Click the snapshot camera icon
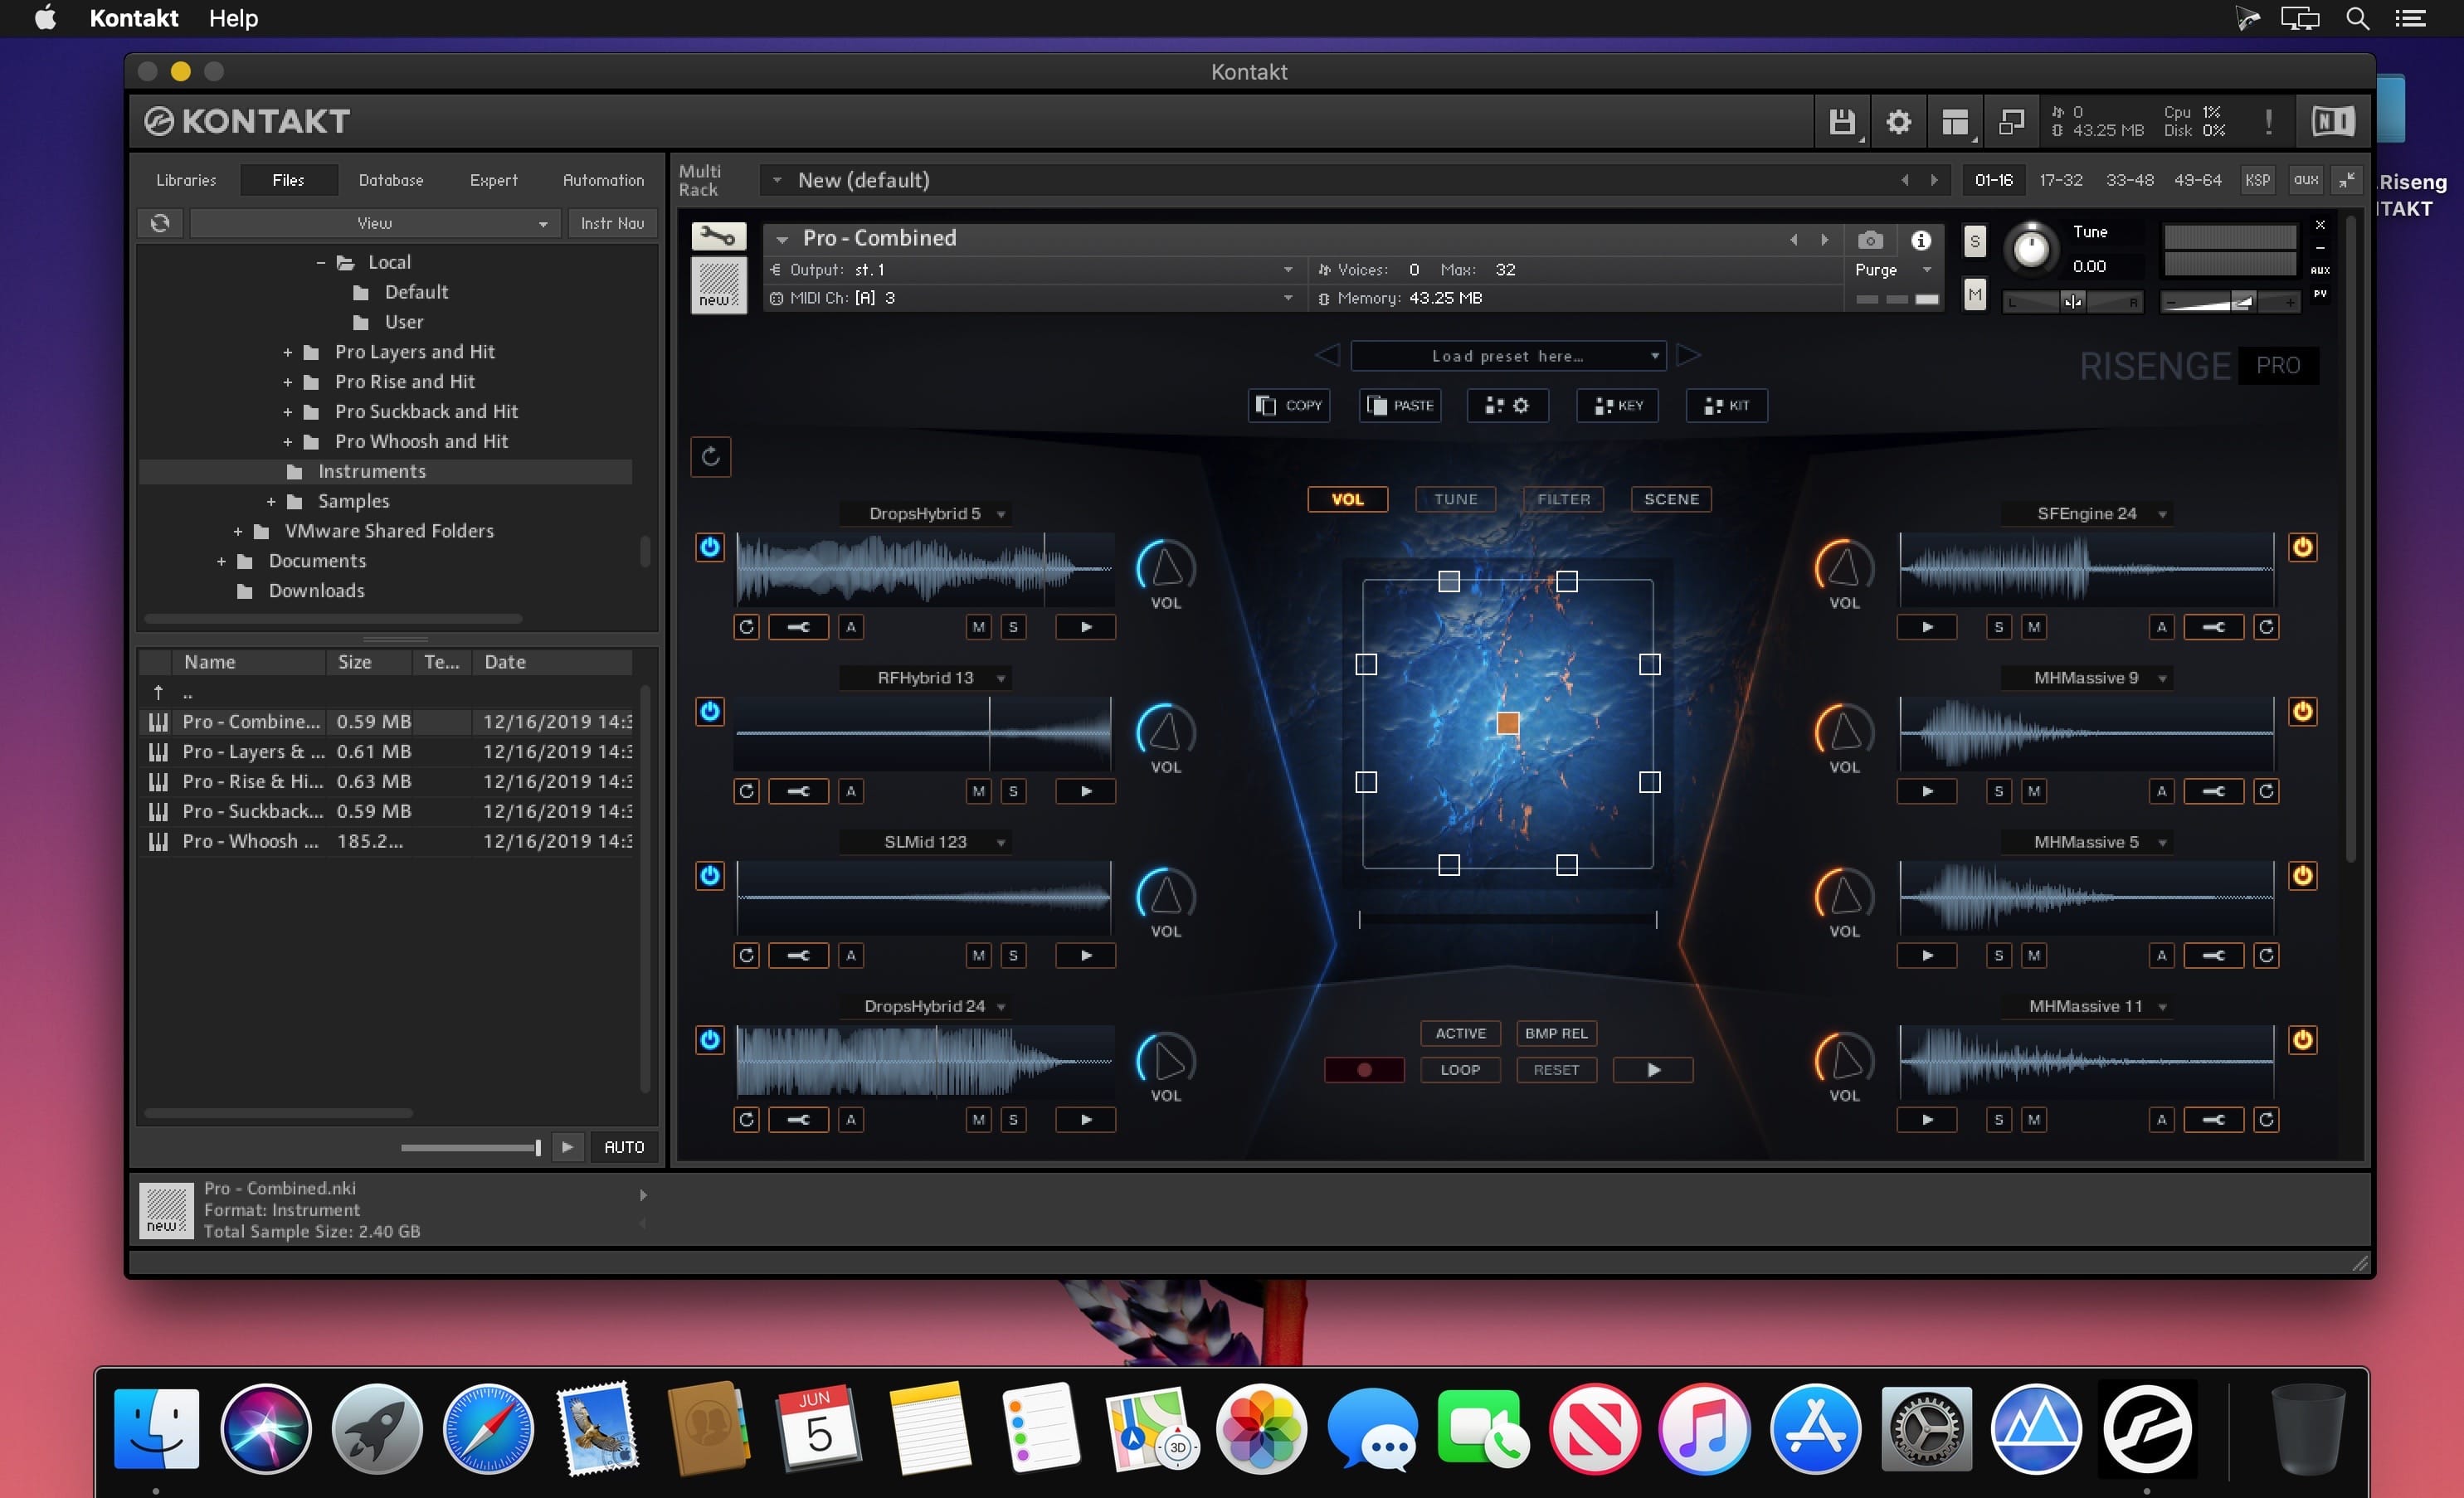2464x1498 pixels. pos(1870,240)
